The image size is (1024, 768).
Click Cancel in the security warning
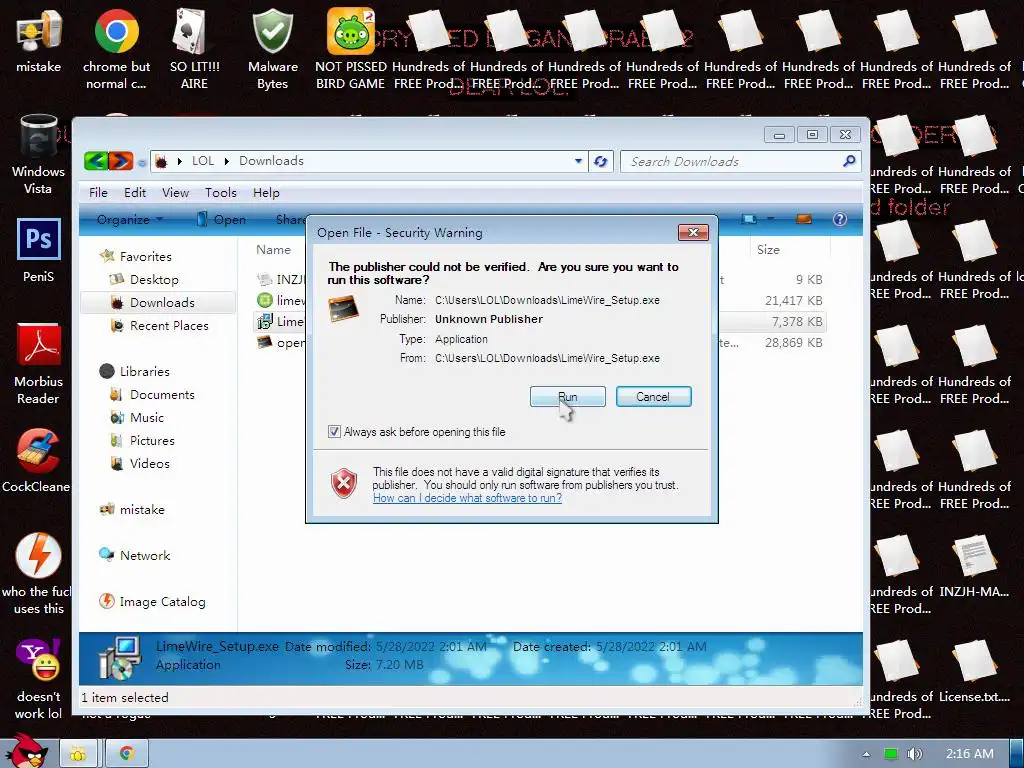(x=653, y=396)
